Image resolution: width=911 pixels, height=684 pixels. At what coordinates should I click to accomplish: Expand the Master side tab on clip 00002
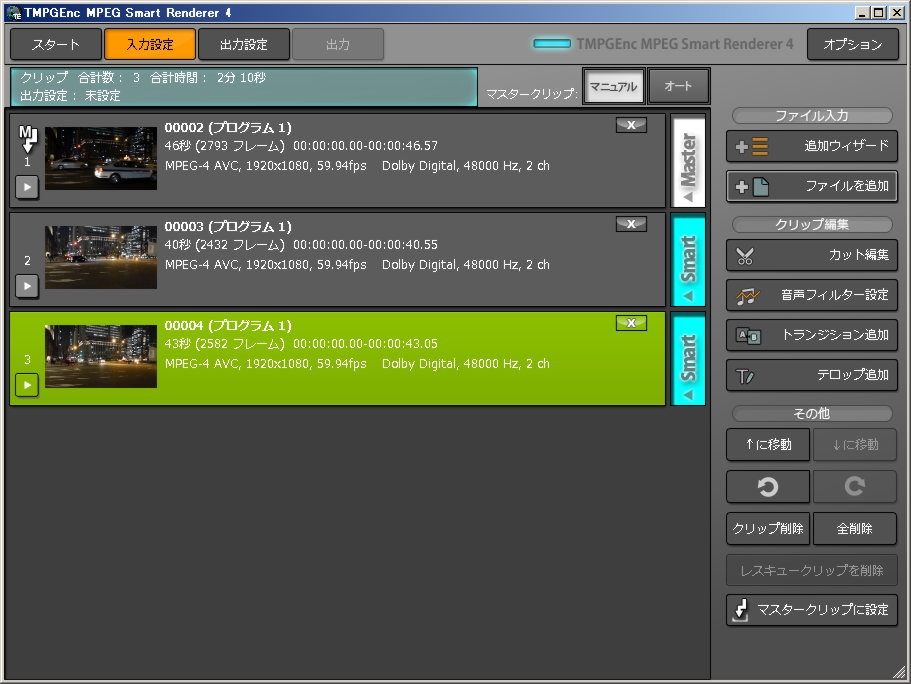coord(688,160)
